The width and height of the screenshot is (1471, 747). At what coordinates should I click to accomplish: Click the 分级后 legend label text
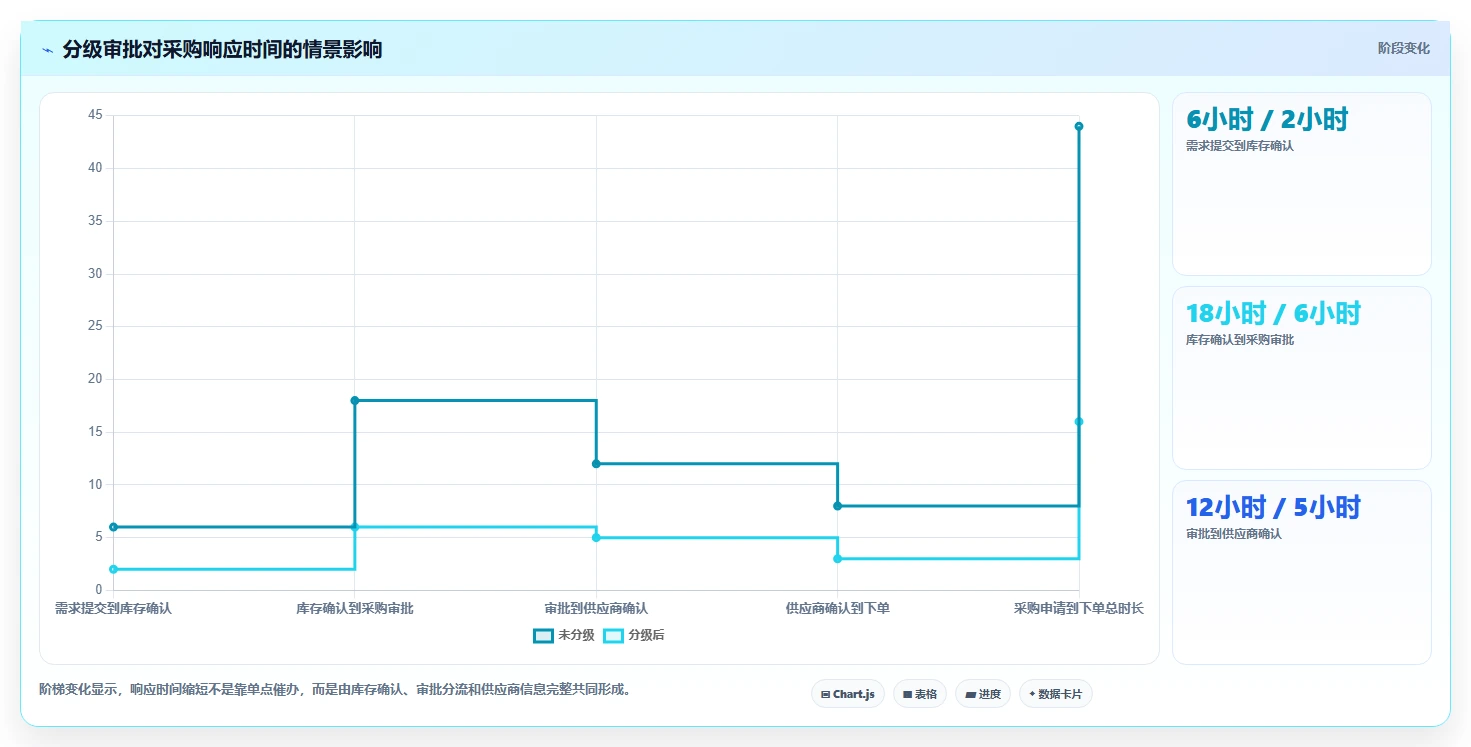646,636
